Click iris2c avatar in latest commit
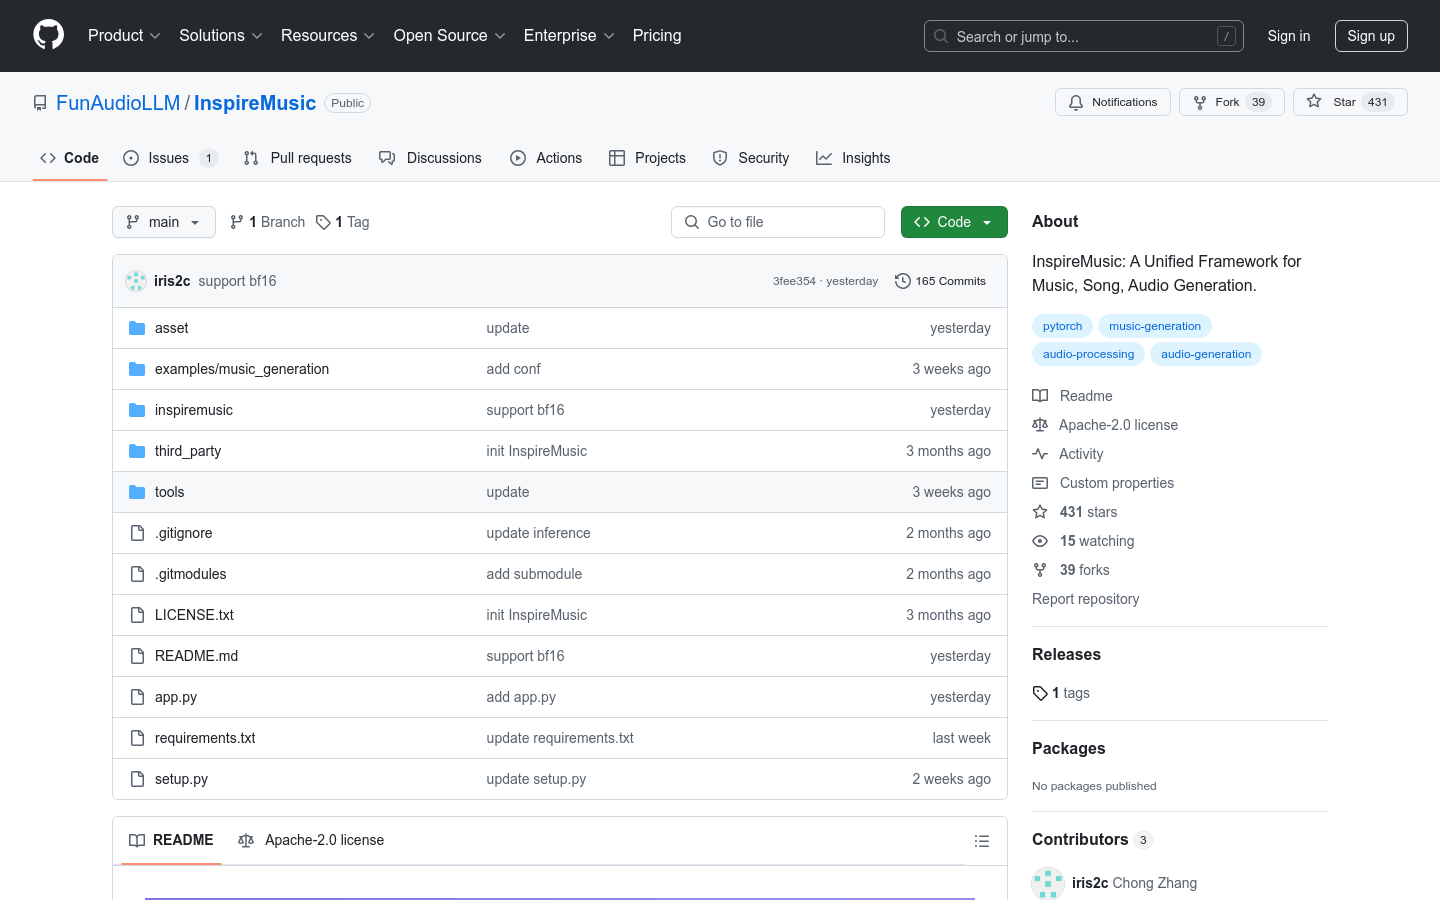1440x900 pixels. [x=136, y=281]
